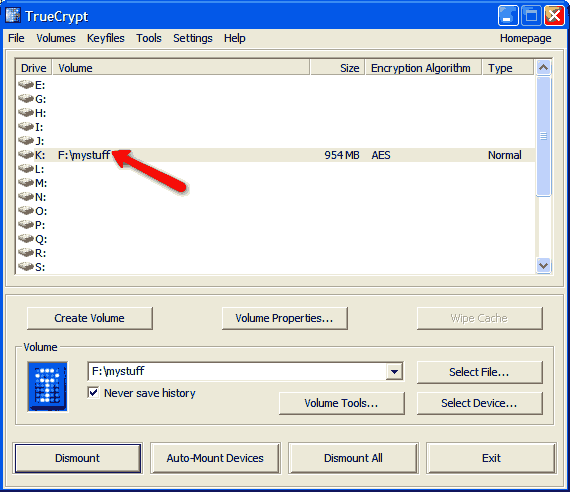Toggle the Never save history checkbox
Viewport: 570px width, 492px height.
click(93, 393)
